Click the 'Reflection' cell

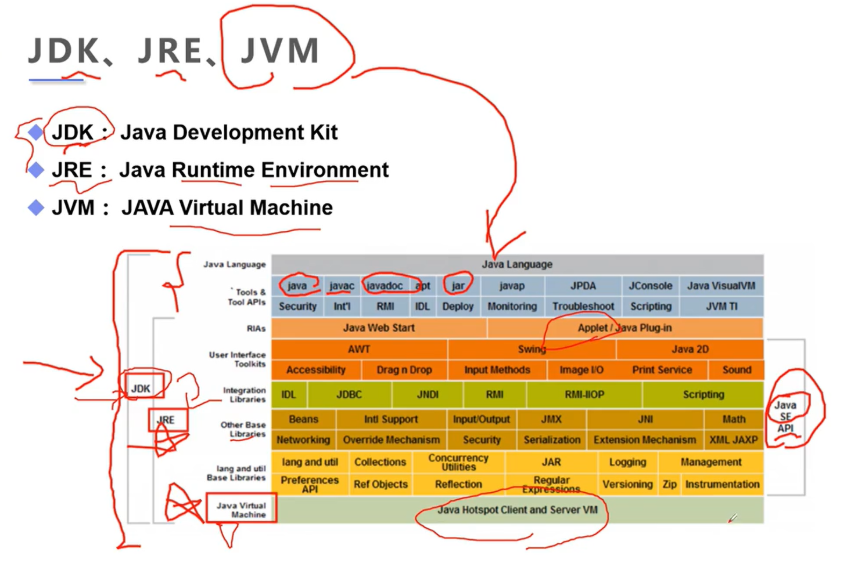click(x=459, y=485)
